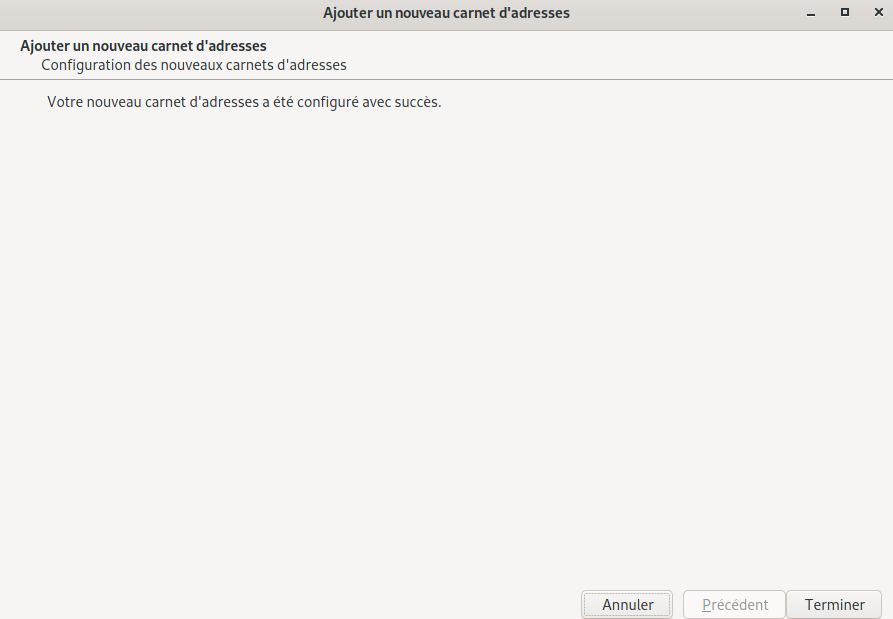This screenshot has height=619, width=893.
Task: Click empty title bar left of the title
Action: point(150,13)
